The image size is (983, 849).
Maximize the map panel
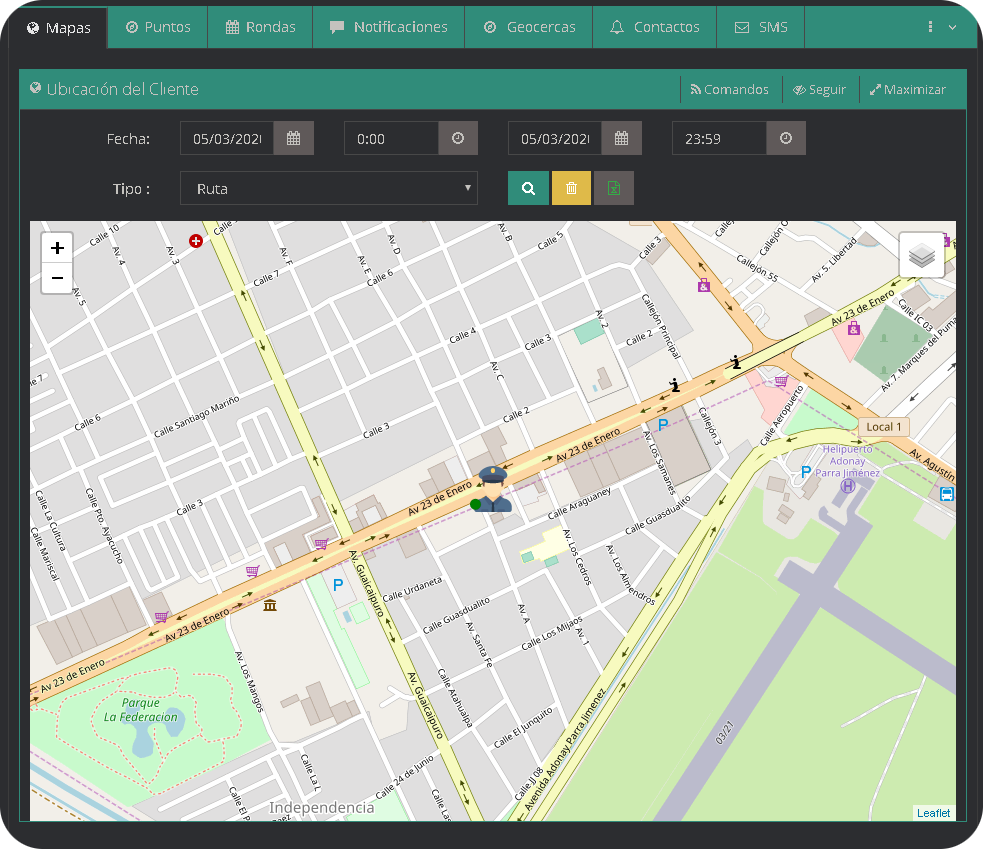[907, 89]
